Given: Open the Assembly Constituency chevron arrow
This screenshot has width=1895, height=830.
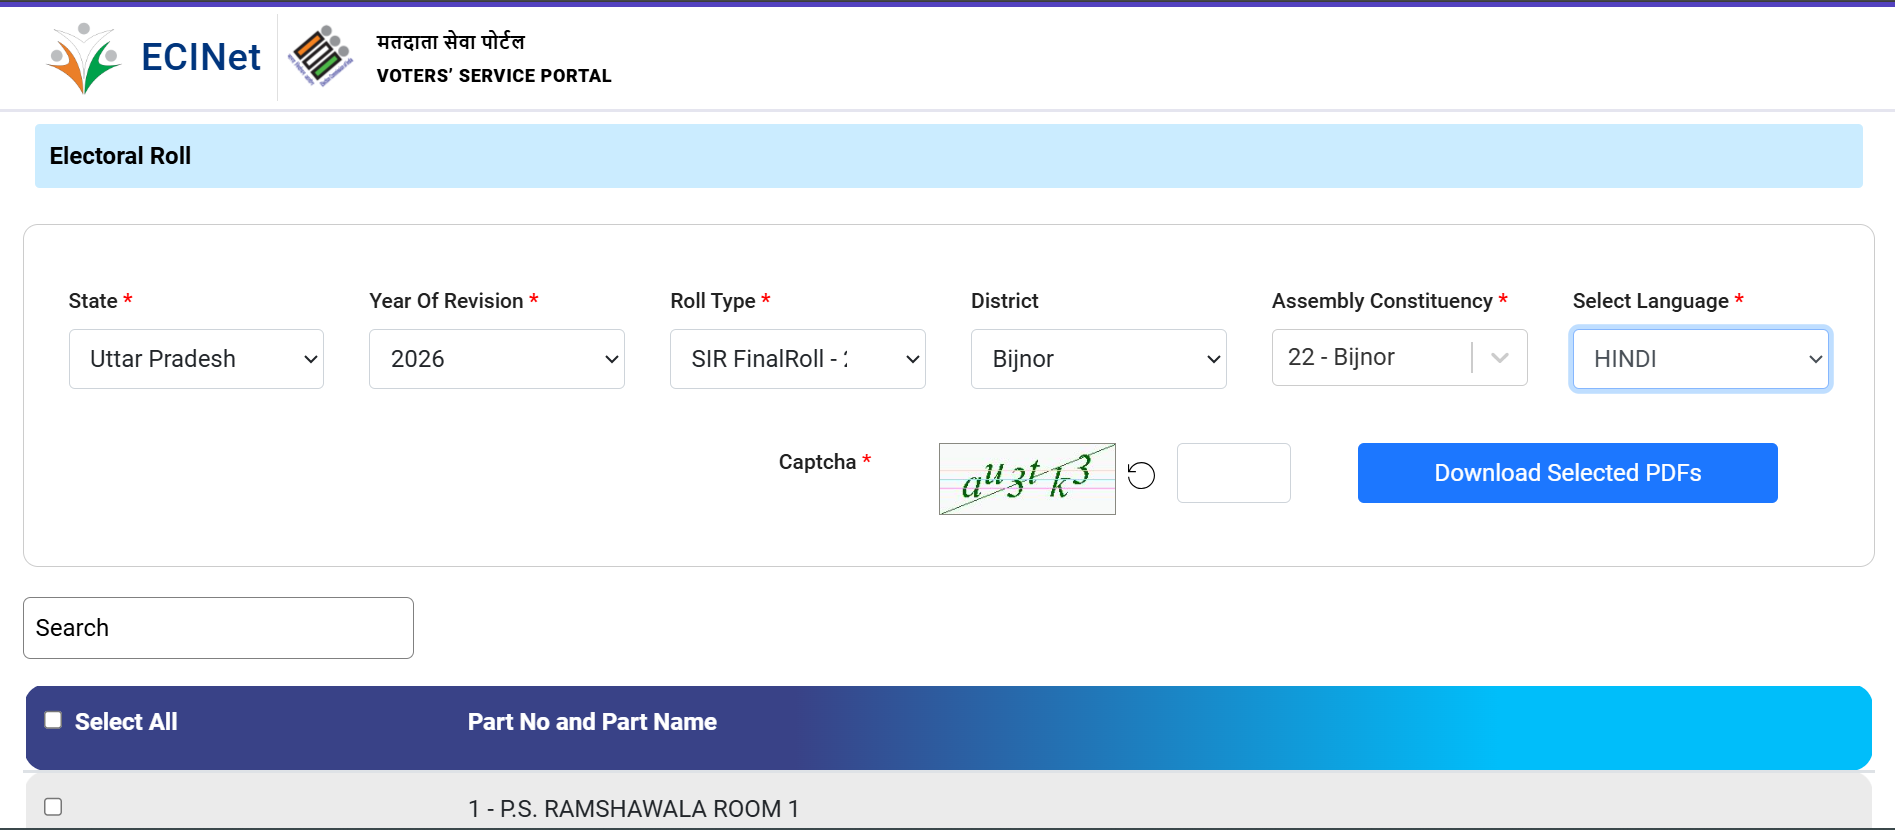Looking at the screenshot, I should pyautogui.click(x=1499, y=358).
